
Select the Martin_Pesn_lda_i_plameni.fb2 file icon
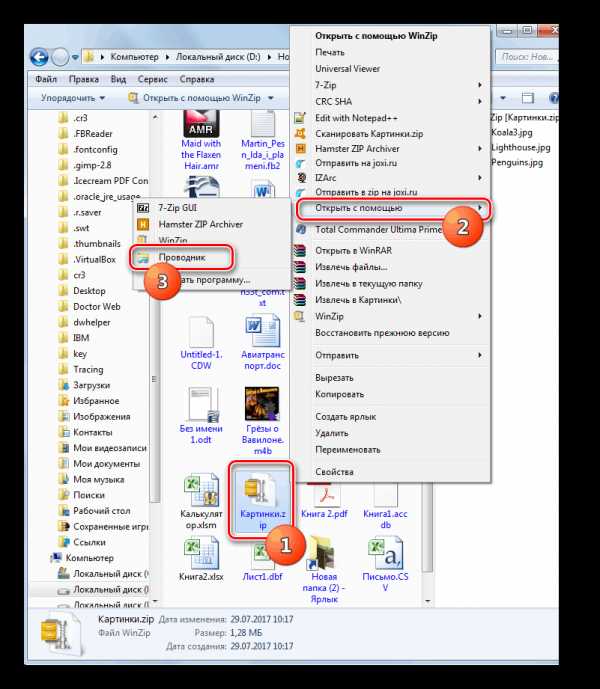pyautogui.click(x=262, y=123)
